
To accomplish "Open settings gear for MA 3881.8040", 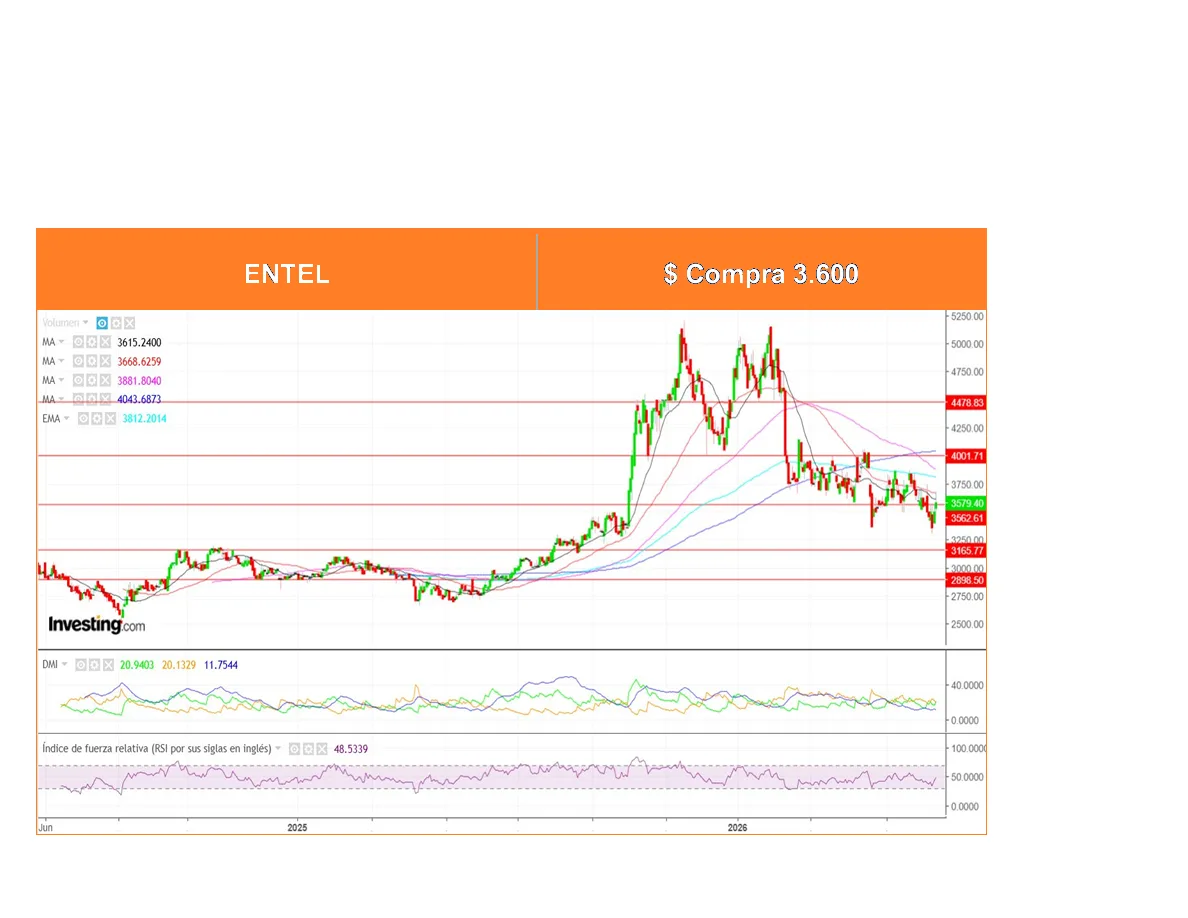I will pos(92,380).
